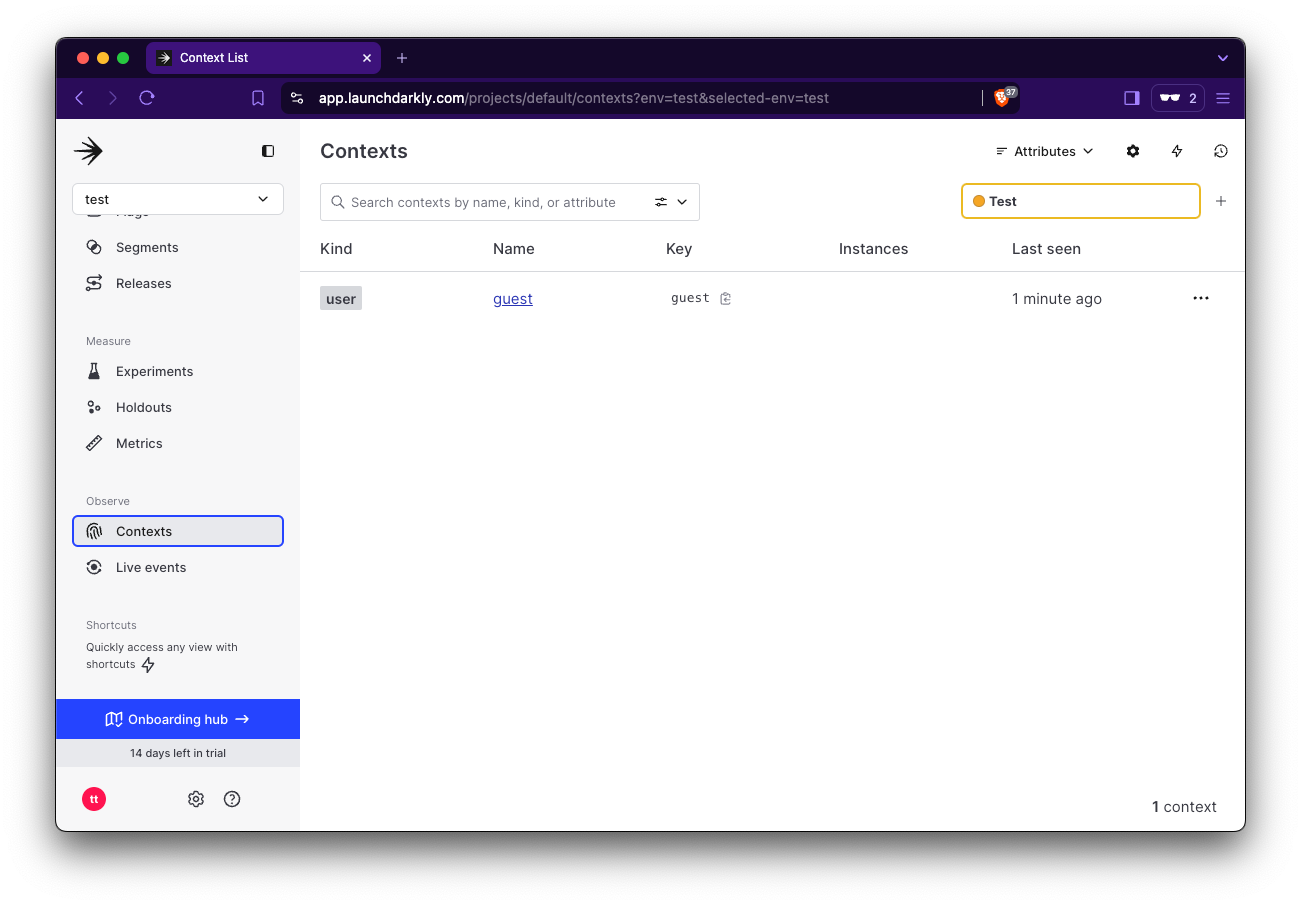Screen dimensions: 1301x905
Task: Select Metrics under Measure
Action: pyautogui.click(x=139, y=443)
